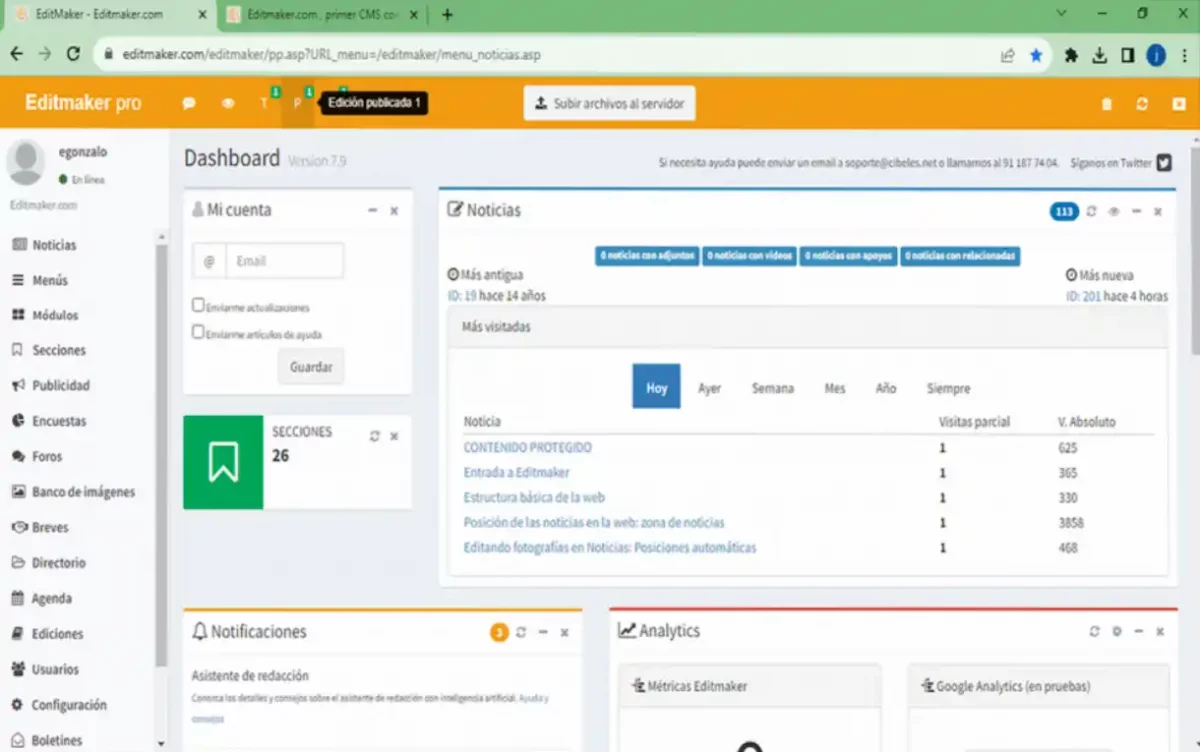Screen dimensions: 1200x752
Task: Click the Twitter icon next to Síganos
Action: 1164,162
